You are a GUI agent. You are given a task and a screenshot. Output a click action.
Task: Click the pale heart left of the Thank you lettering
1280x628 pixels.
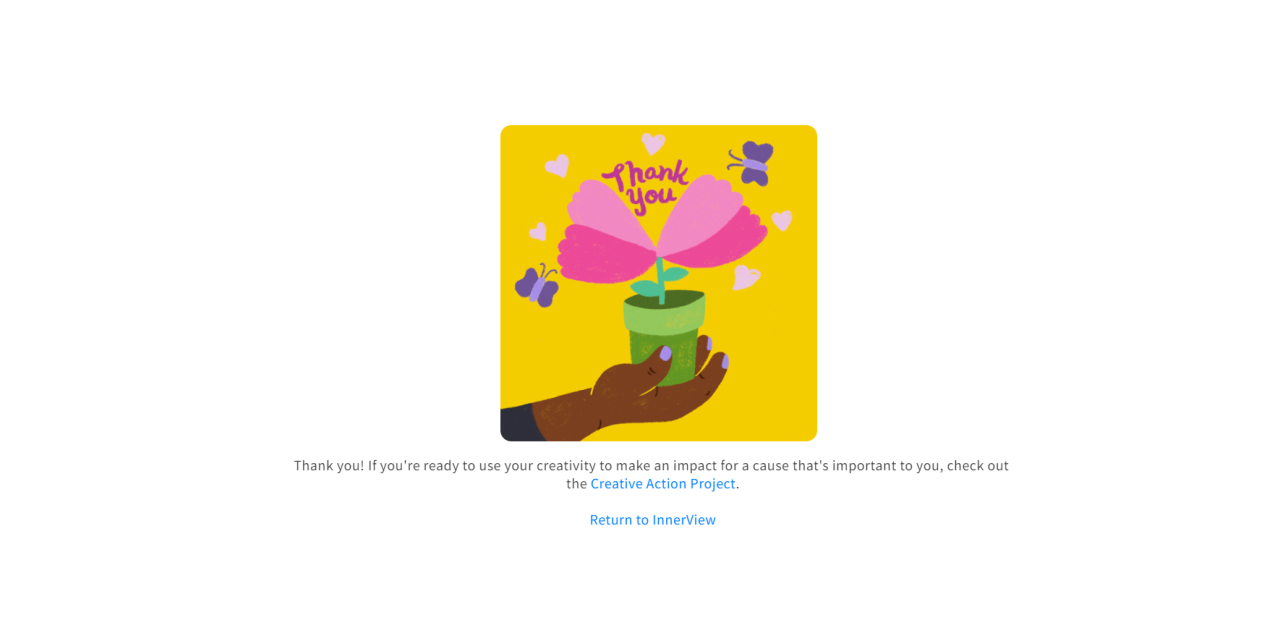(558, 165)
